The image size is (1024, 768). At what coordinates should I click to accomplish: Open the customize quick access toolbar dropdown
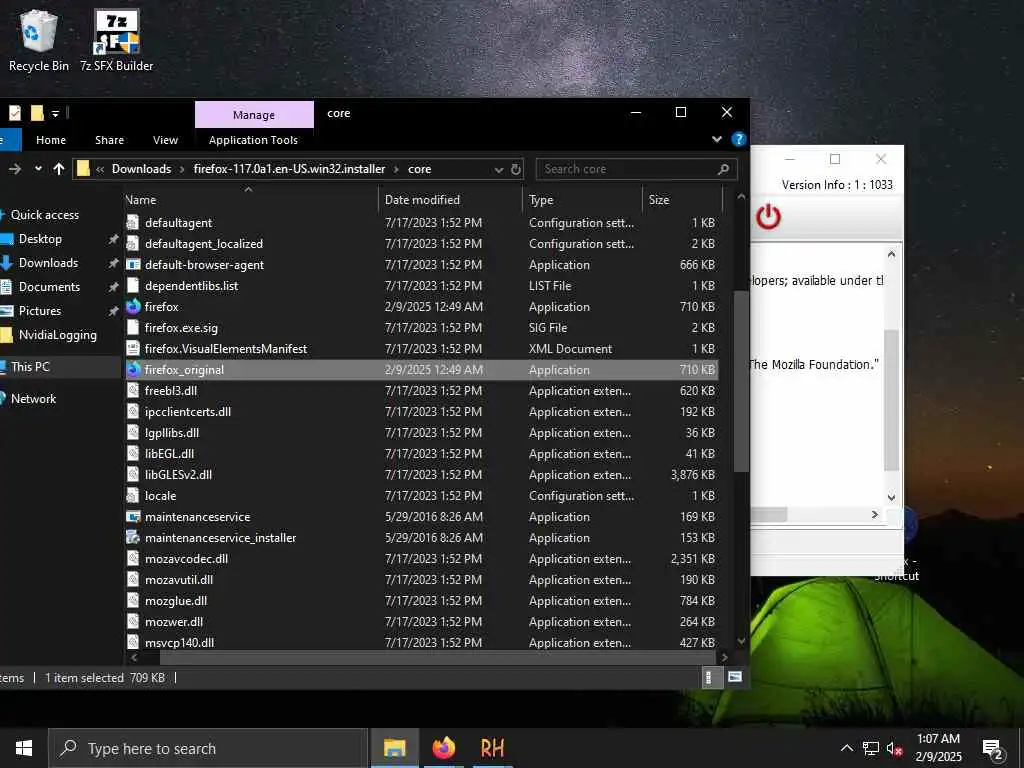56,114
